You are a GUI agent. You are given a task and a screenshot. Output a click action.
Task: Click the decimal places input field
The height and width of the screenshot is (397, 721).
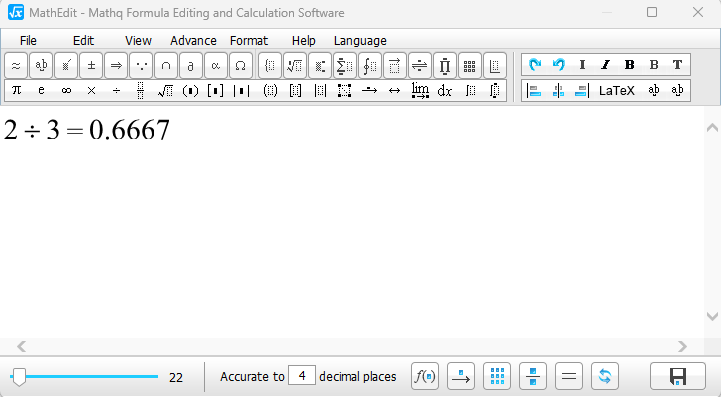pos(302,375)
